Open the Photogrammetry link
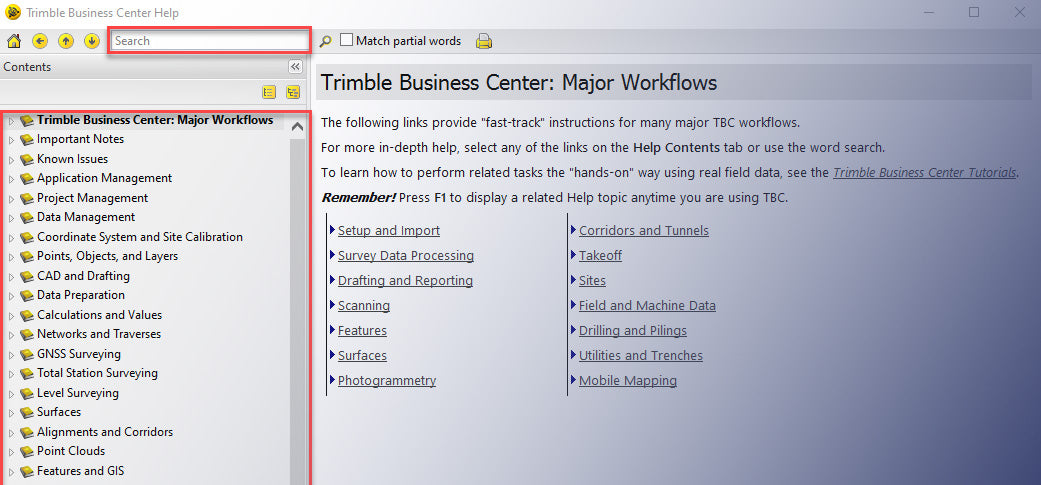The image size is (1041, 485). (x=387, y=381)
